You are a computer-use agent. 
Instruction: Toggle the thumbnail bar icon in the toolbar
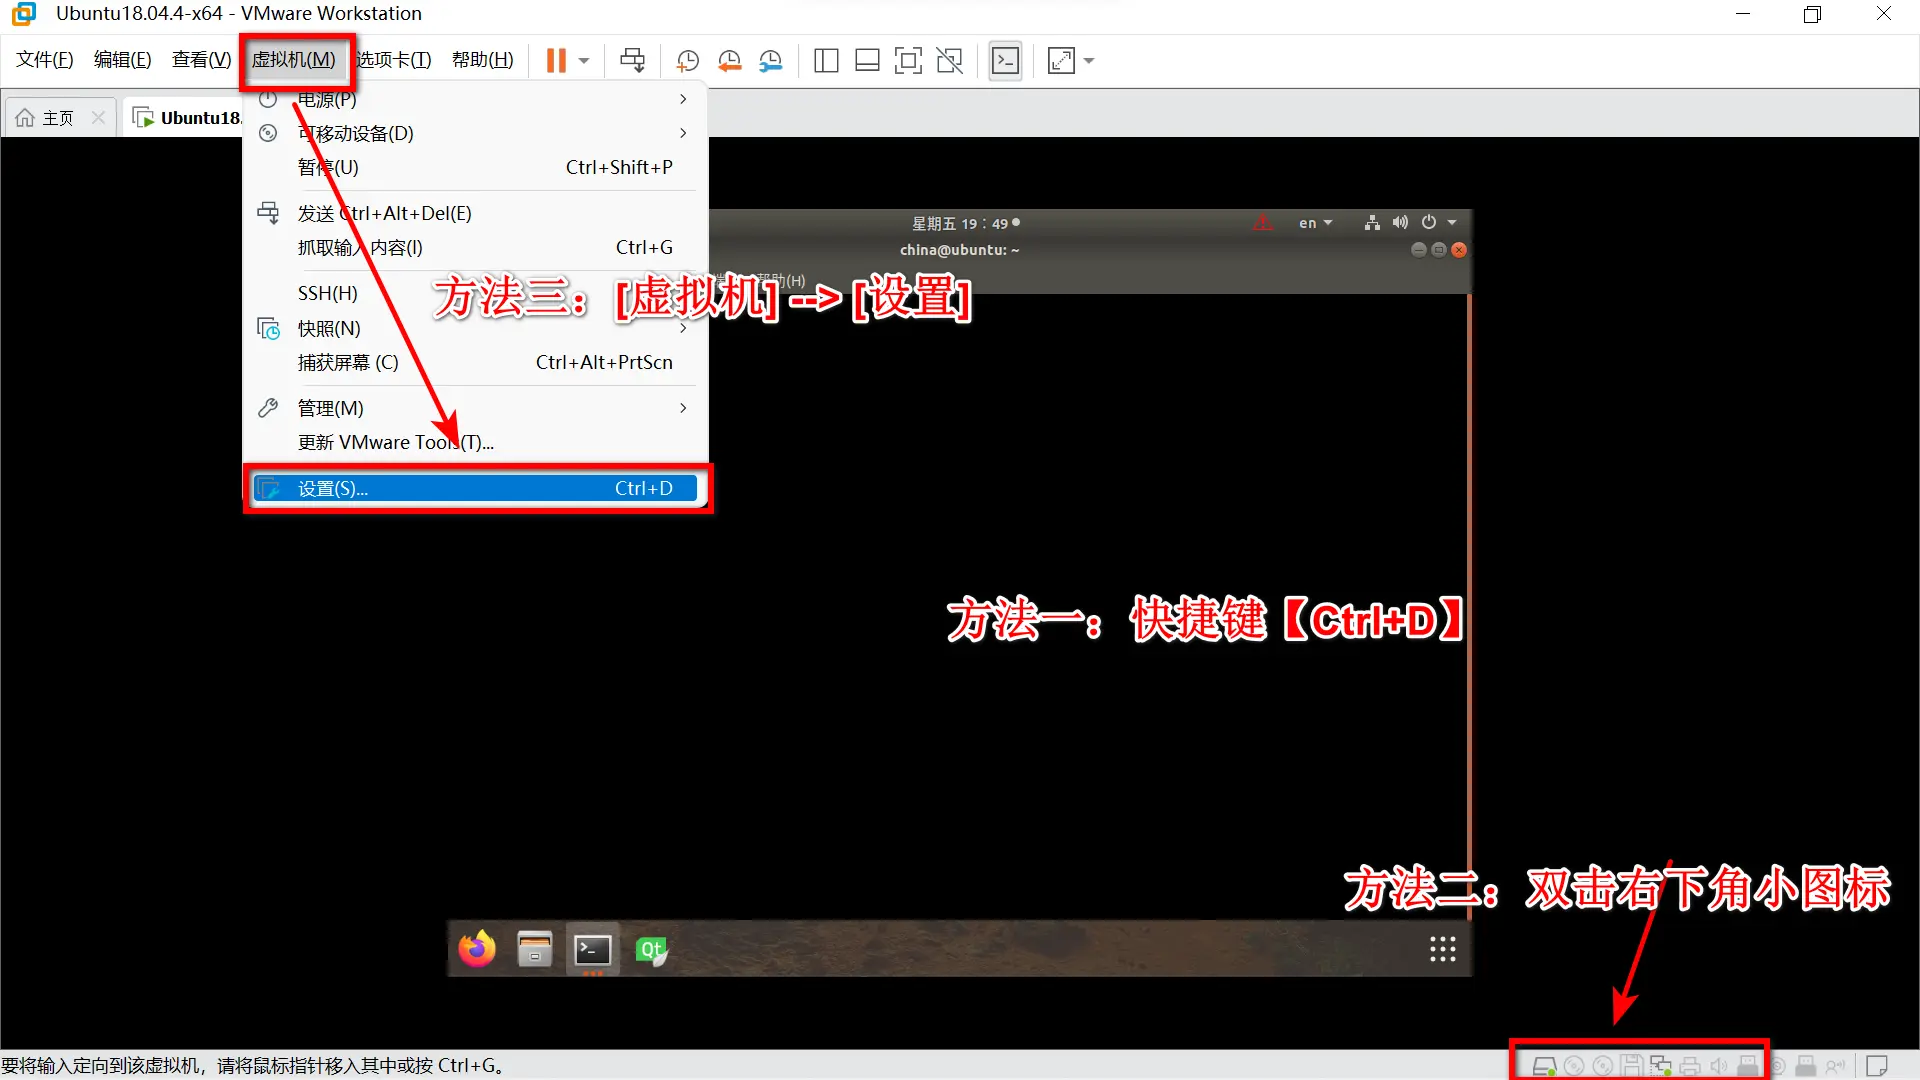[x=867, y=61]
